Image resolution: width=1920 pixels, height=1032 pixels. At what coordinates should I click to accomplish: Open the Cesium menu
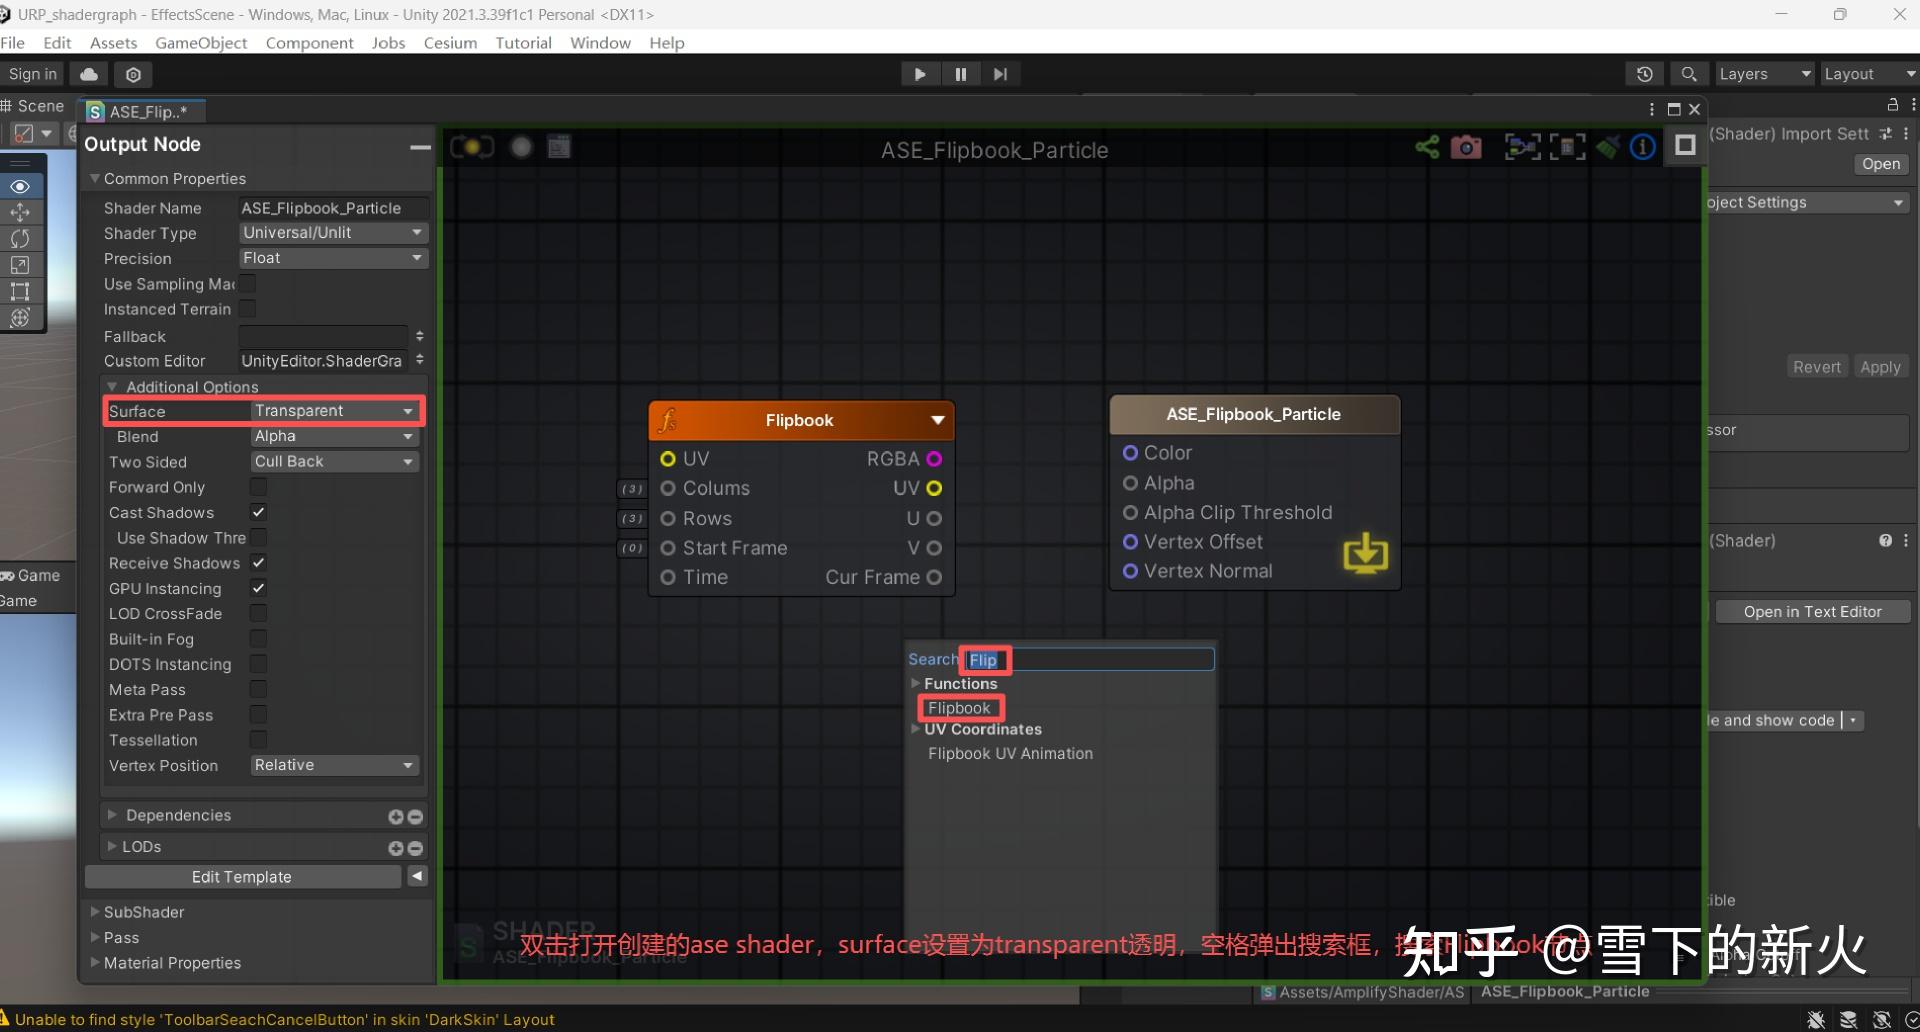pos(450,42)
